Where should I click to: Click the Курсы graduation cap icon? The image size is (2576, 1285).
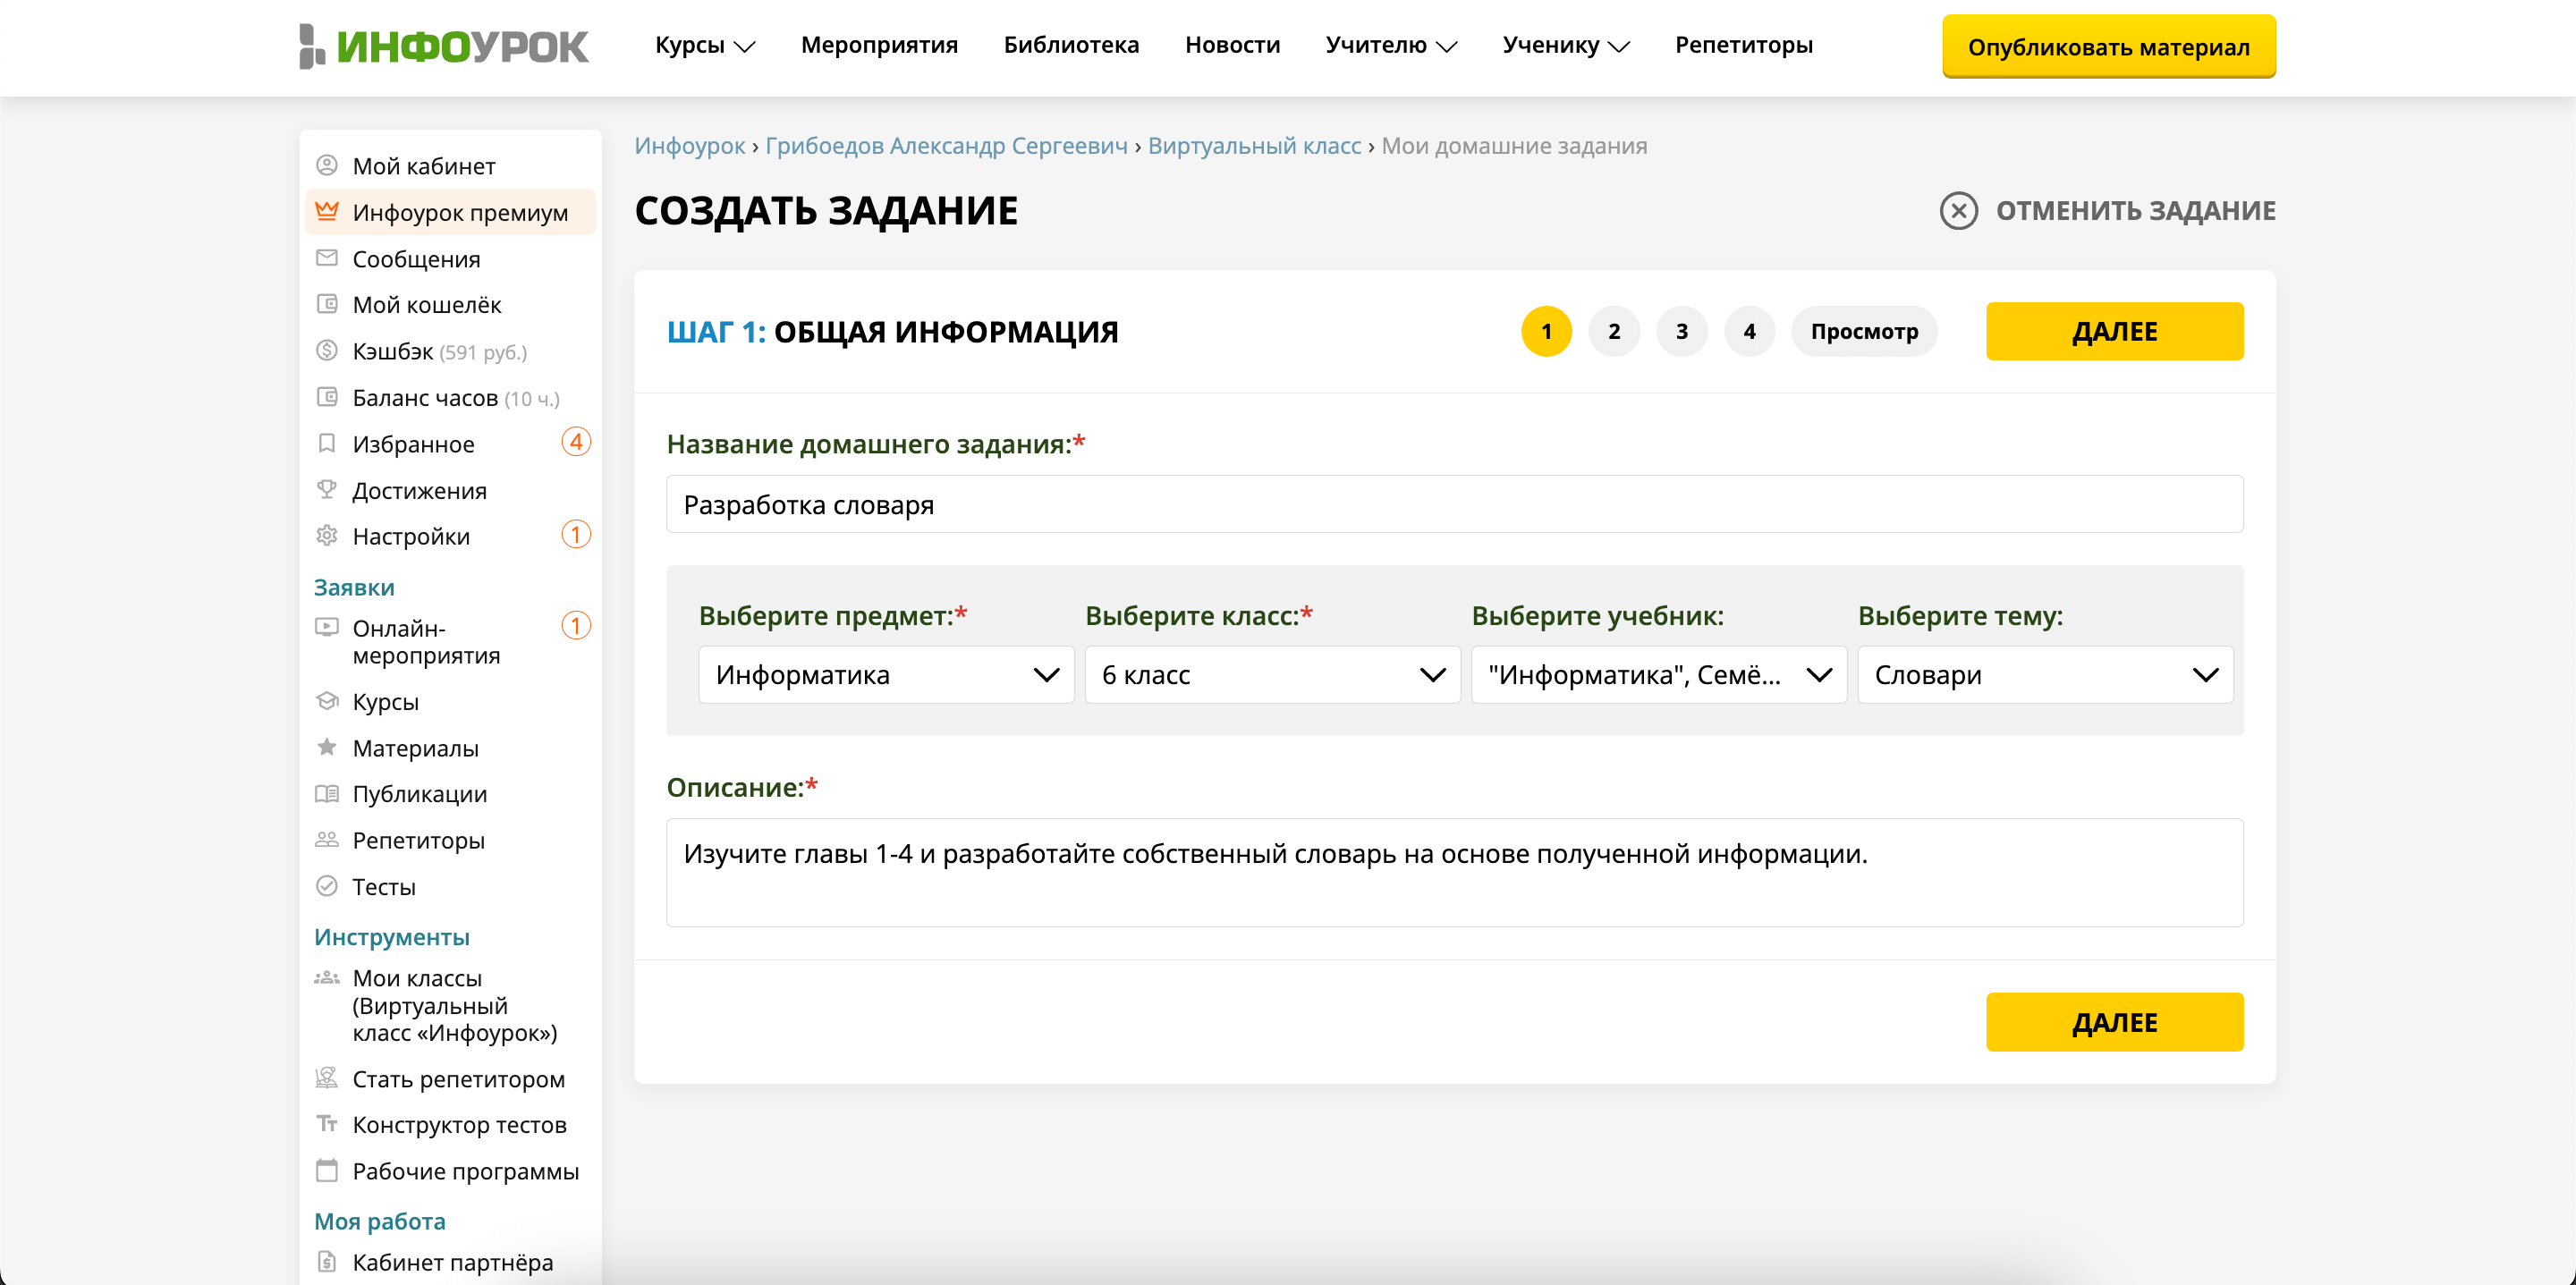coord(327,700)
